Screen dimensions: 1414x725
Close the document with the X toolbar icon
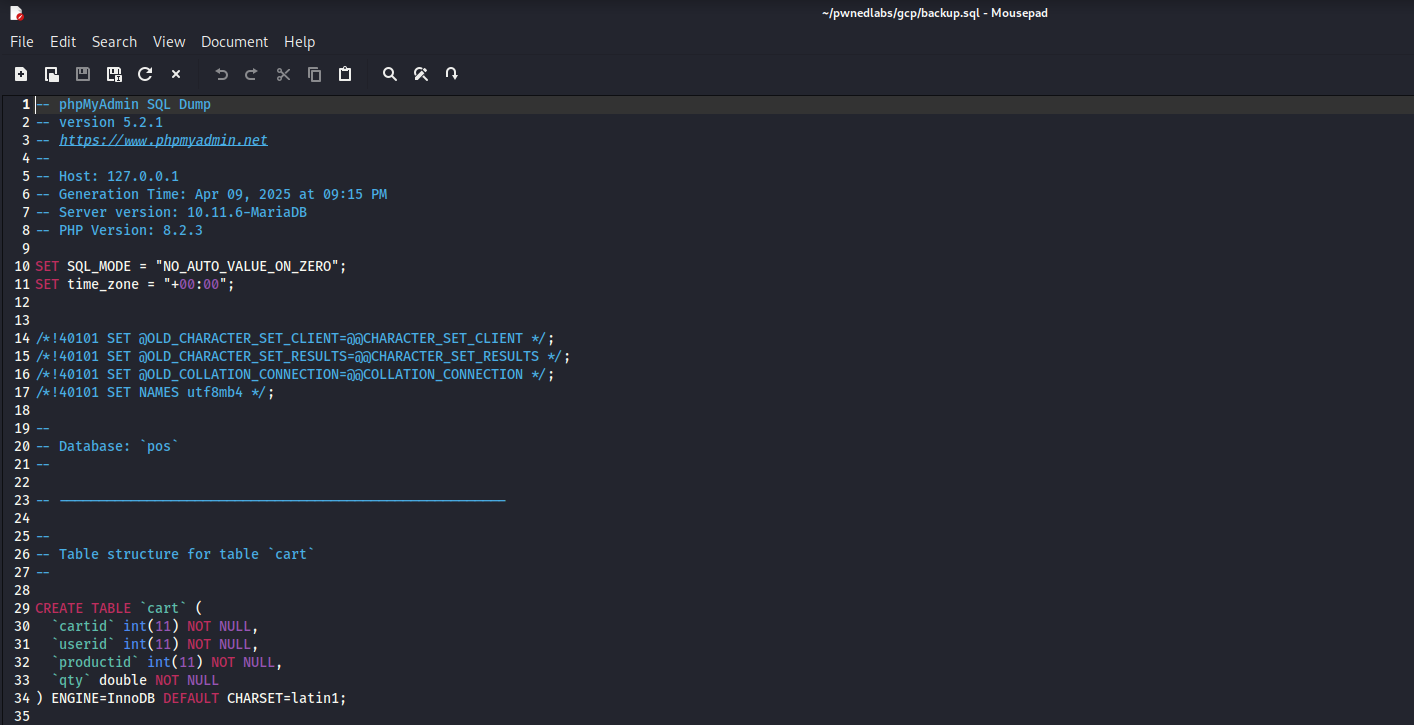[176, 74]
